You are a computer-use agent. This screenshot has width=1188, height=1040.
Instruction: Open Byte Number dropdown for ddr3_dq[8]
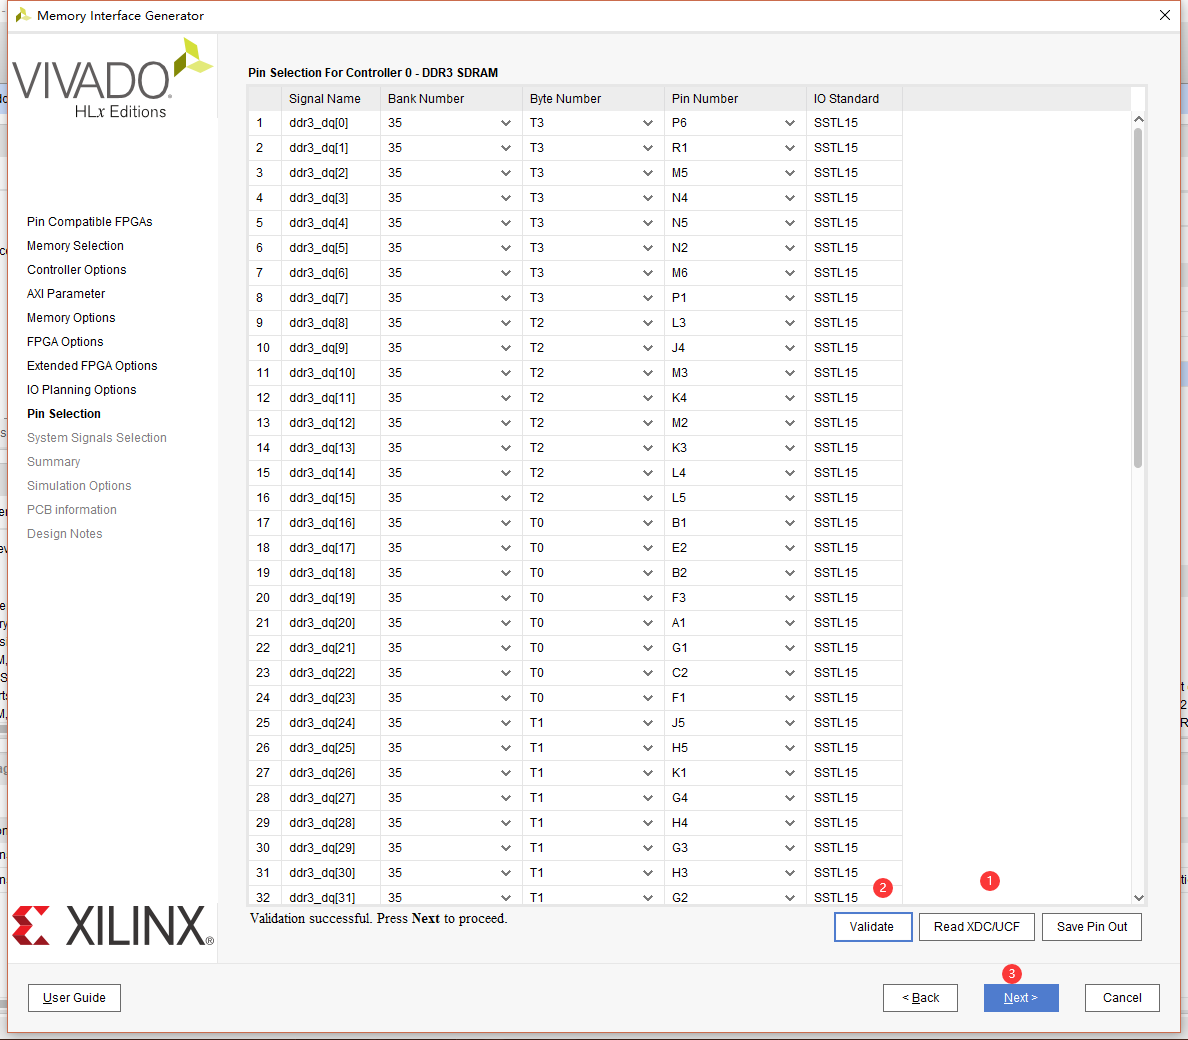pos(648,322)
